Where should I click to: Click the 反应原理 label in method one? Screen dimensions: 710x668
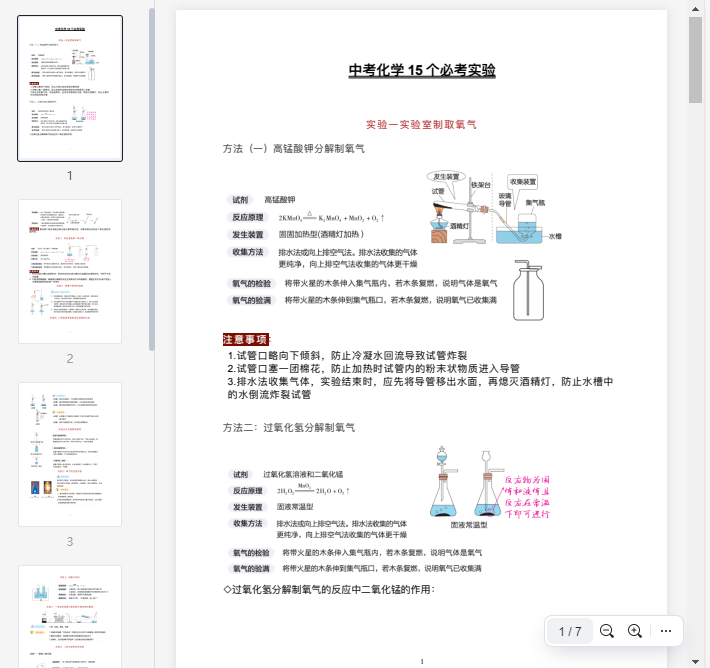tap(248, 217)
